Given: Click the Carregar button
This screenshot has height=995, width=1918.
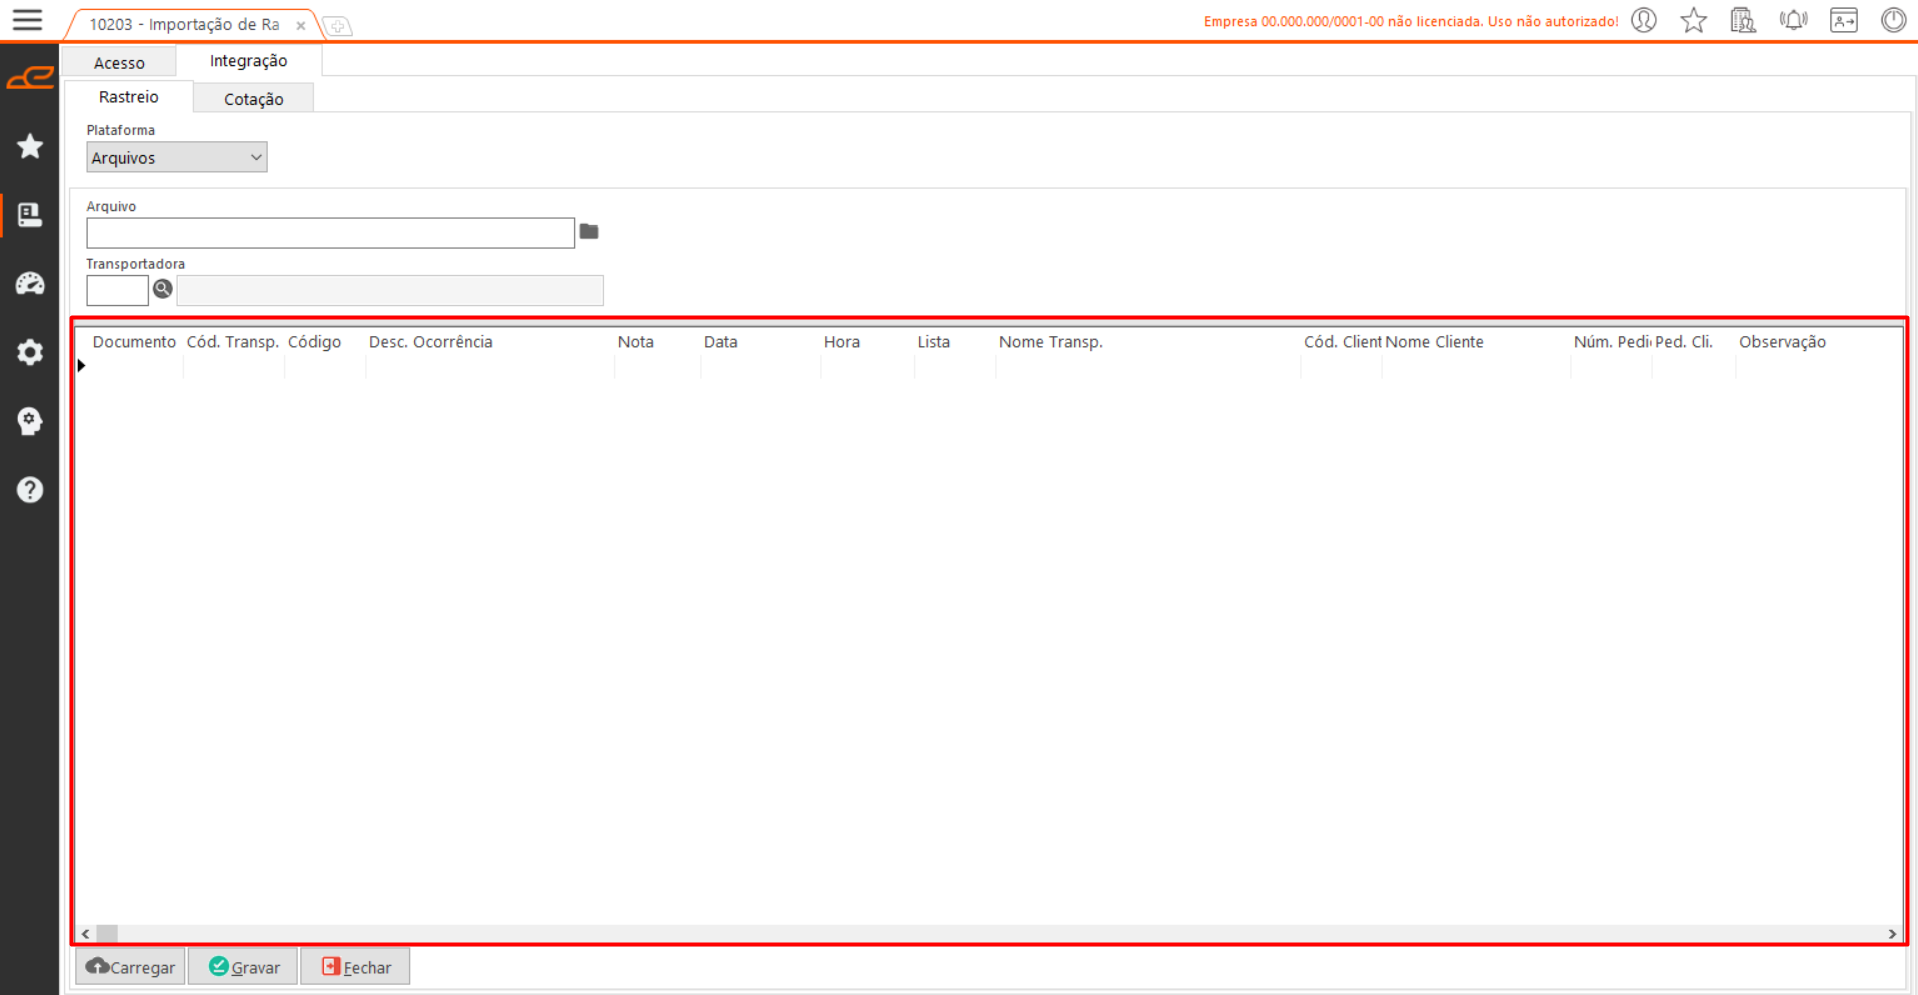Looking at the screenshot, I should pyautogui.click(x=131, y=967).
